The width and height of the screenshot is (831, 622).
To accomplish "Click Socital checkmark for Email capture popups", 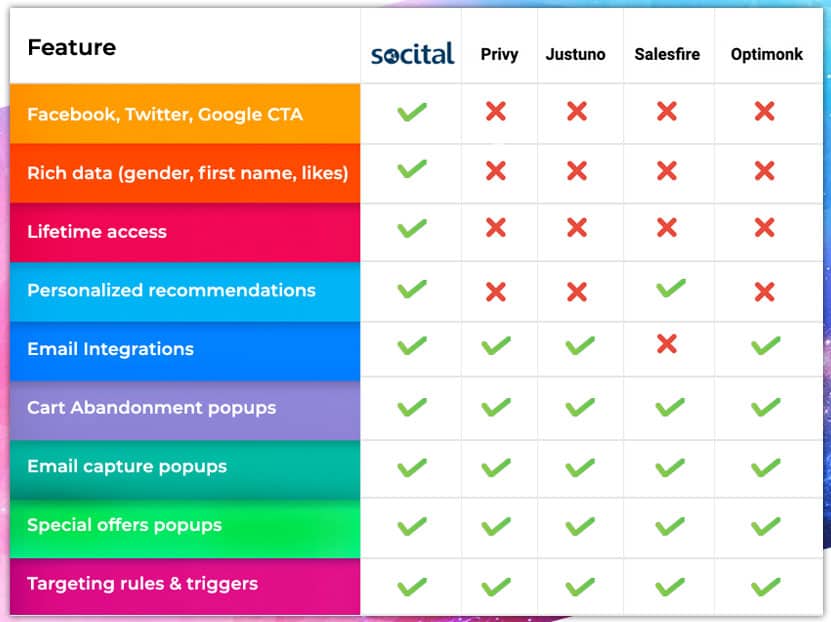I will pyautogui.click(x=411, y=467).
